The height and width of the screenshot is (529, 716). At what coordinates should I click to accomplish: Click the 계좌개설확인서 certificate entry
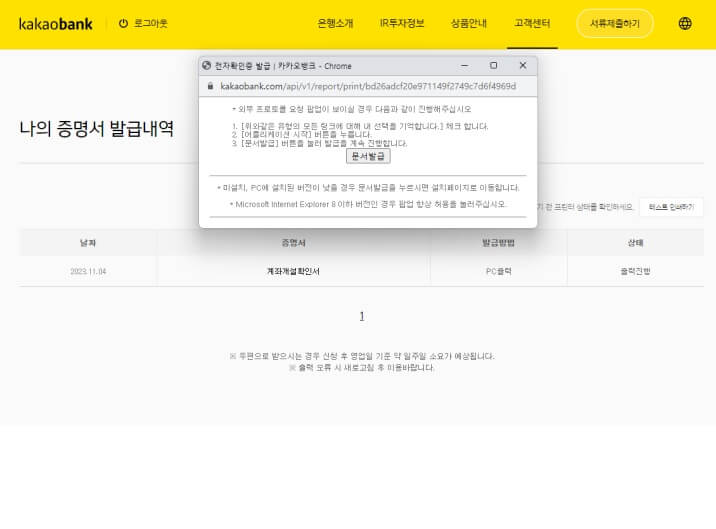293,271
